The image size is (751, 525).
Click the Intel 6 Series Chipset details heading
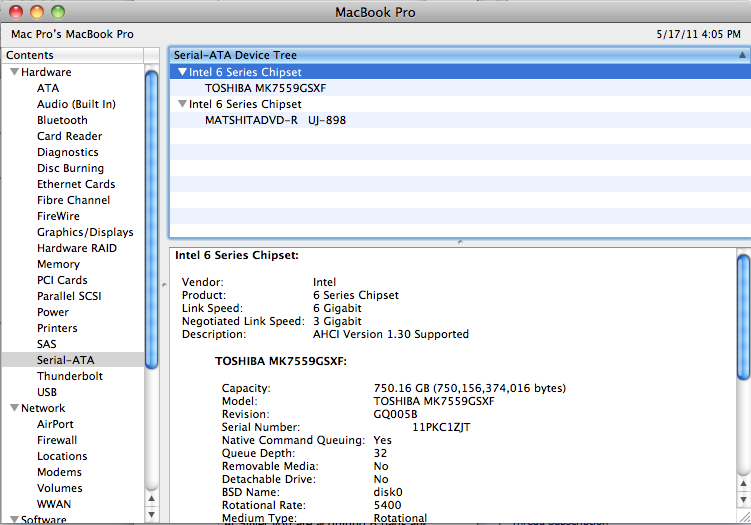pos(237,255)
